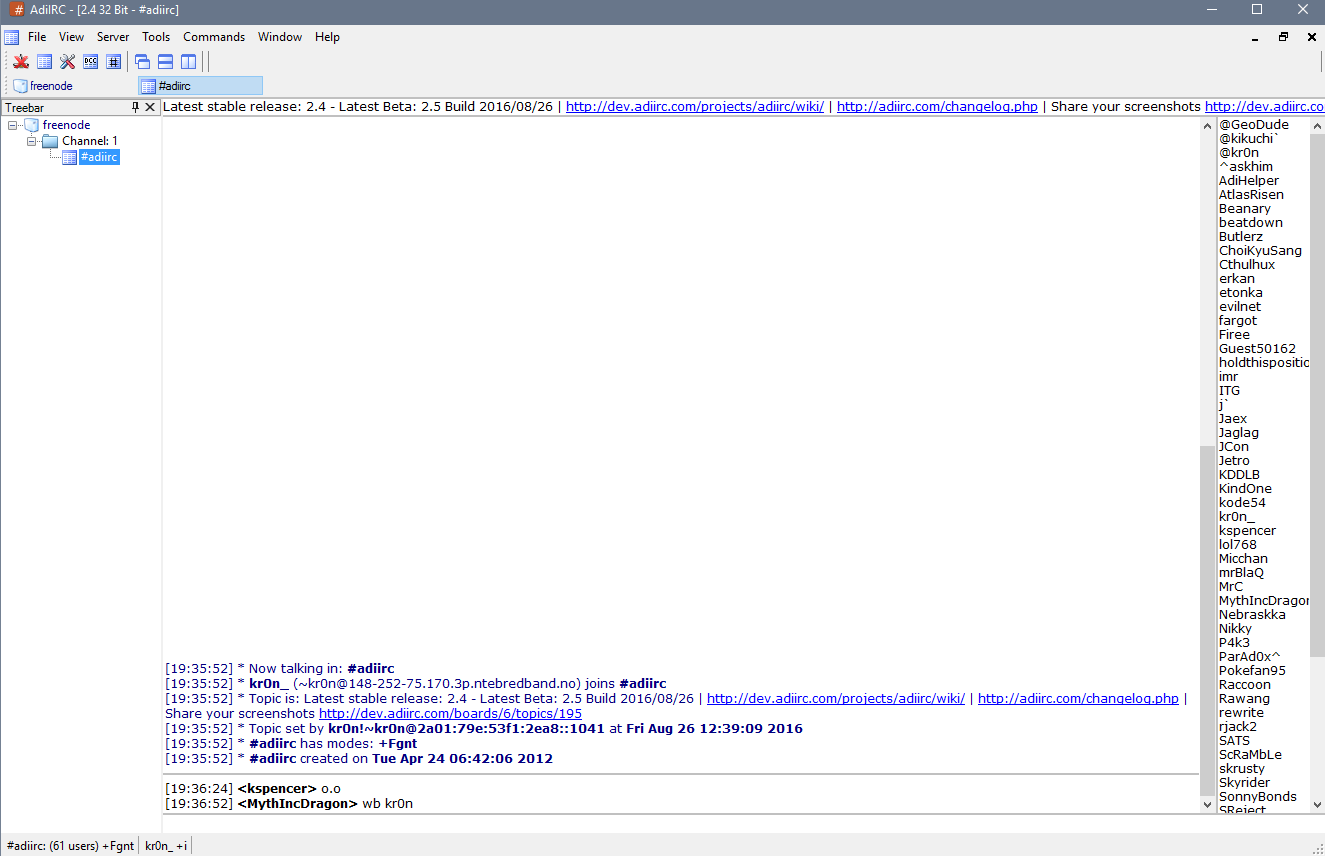Open changelog.php link in topic bar
The width and height of the screenshot is (1325, 856).
(x=937, y=107)
